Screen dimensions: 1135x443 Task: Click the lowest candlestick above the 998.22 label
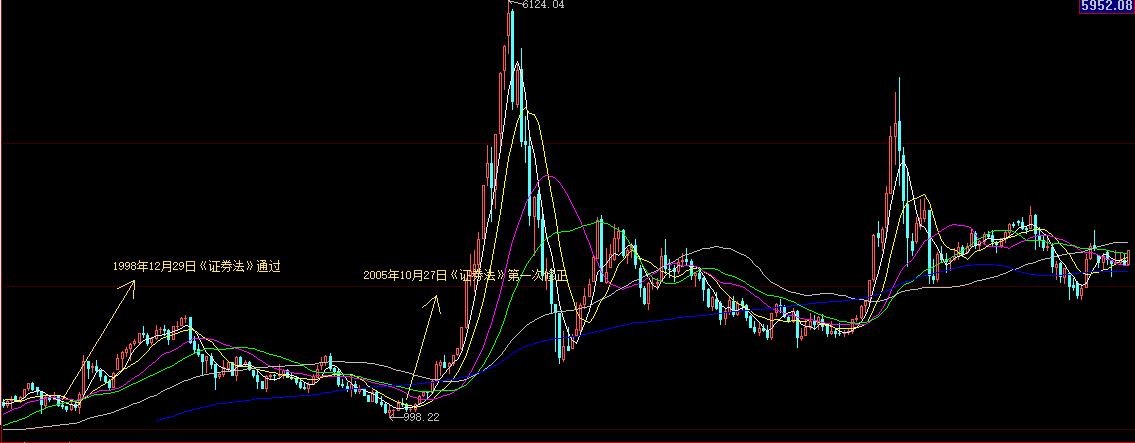pyautogui.click(x=400, y=406)
